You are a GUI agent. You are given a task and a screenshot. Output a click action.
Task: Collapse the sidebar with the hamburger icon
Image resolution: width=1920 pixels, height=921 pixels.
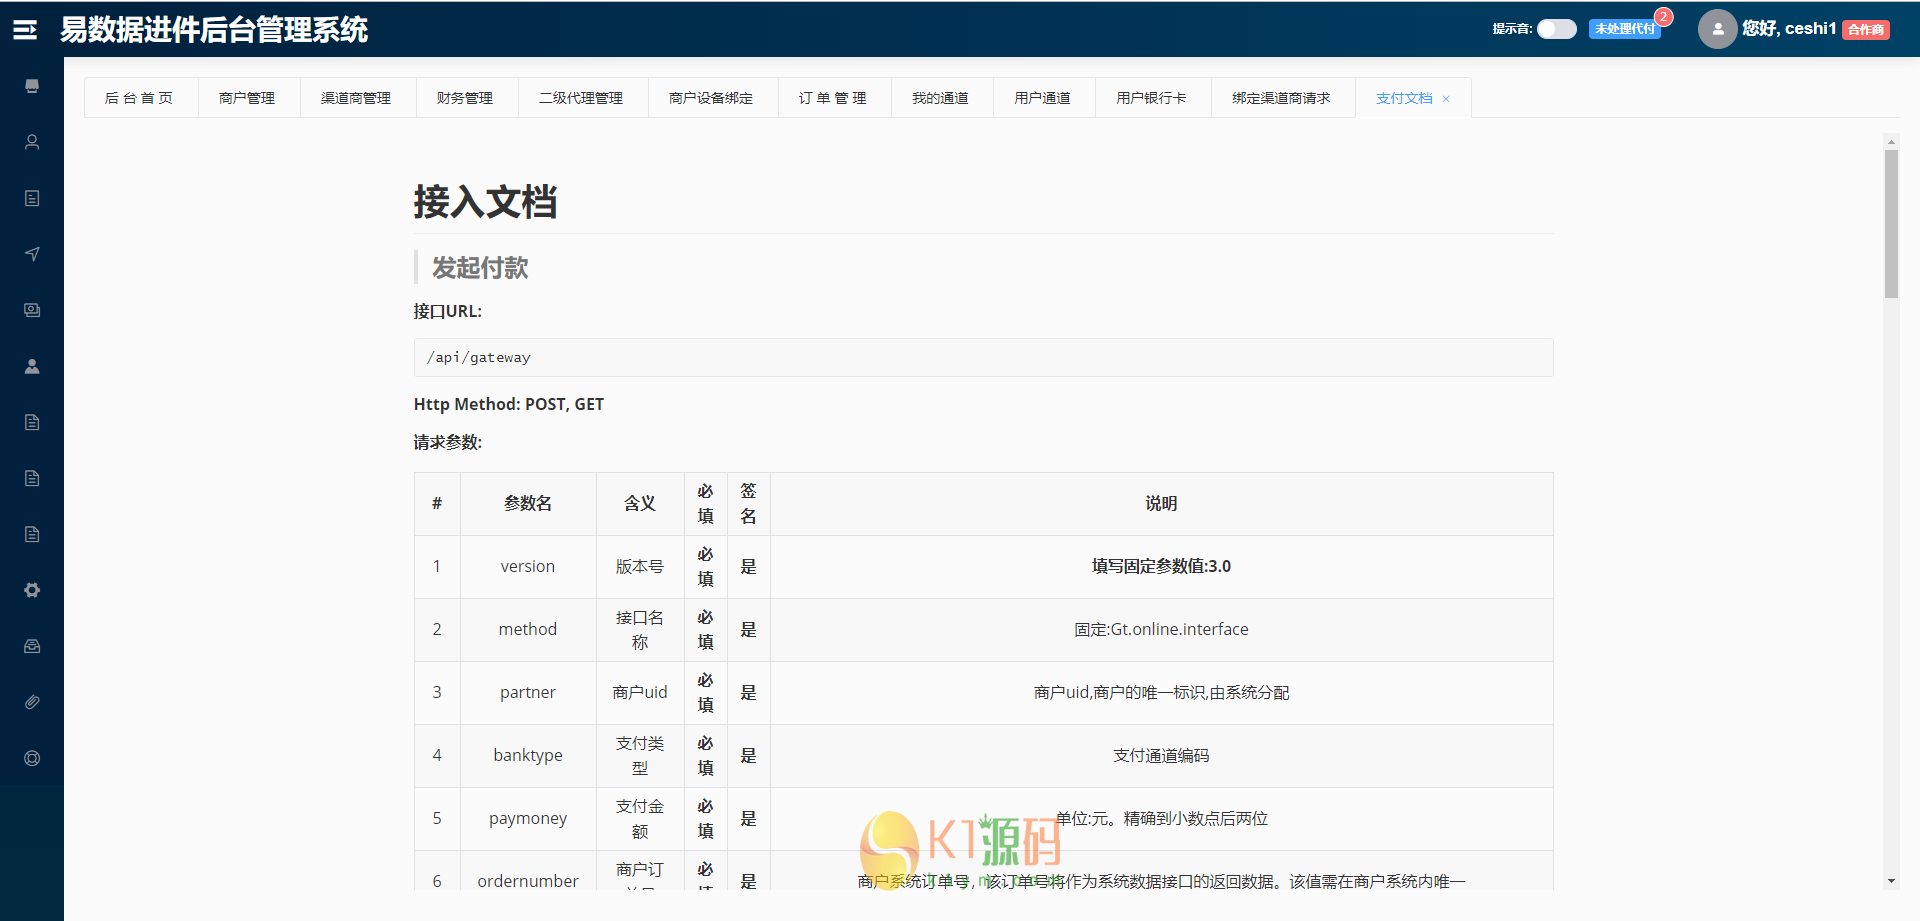click(x=25, y=30)
